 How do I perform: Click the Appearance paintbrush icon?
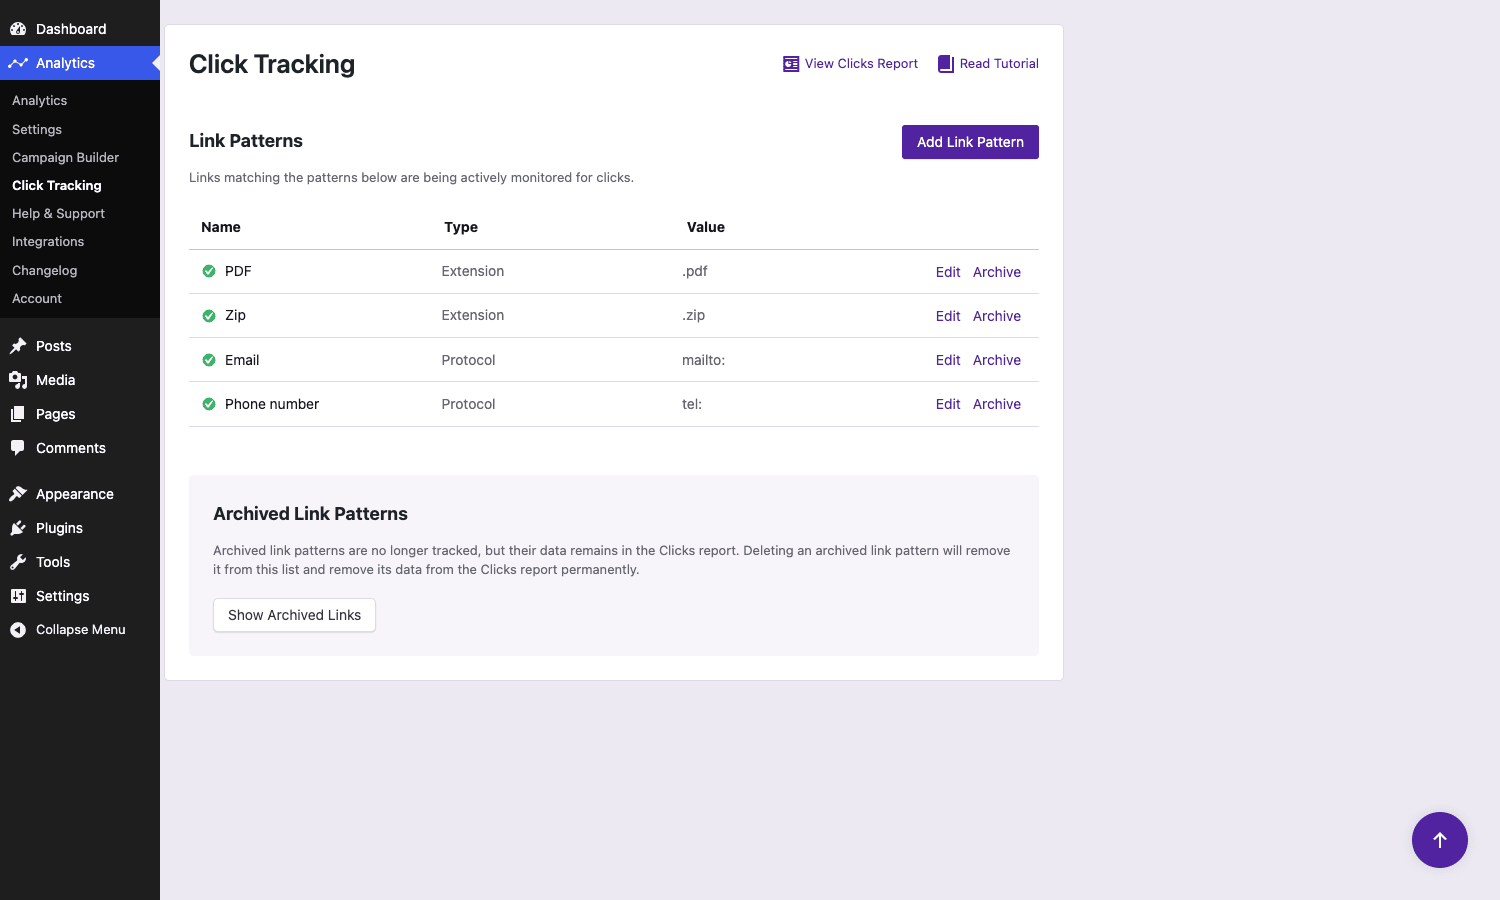(x=18, y=494)
